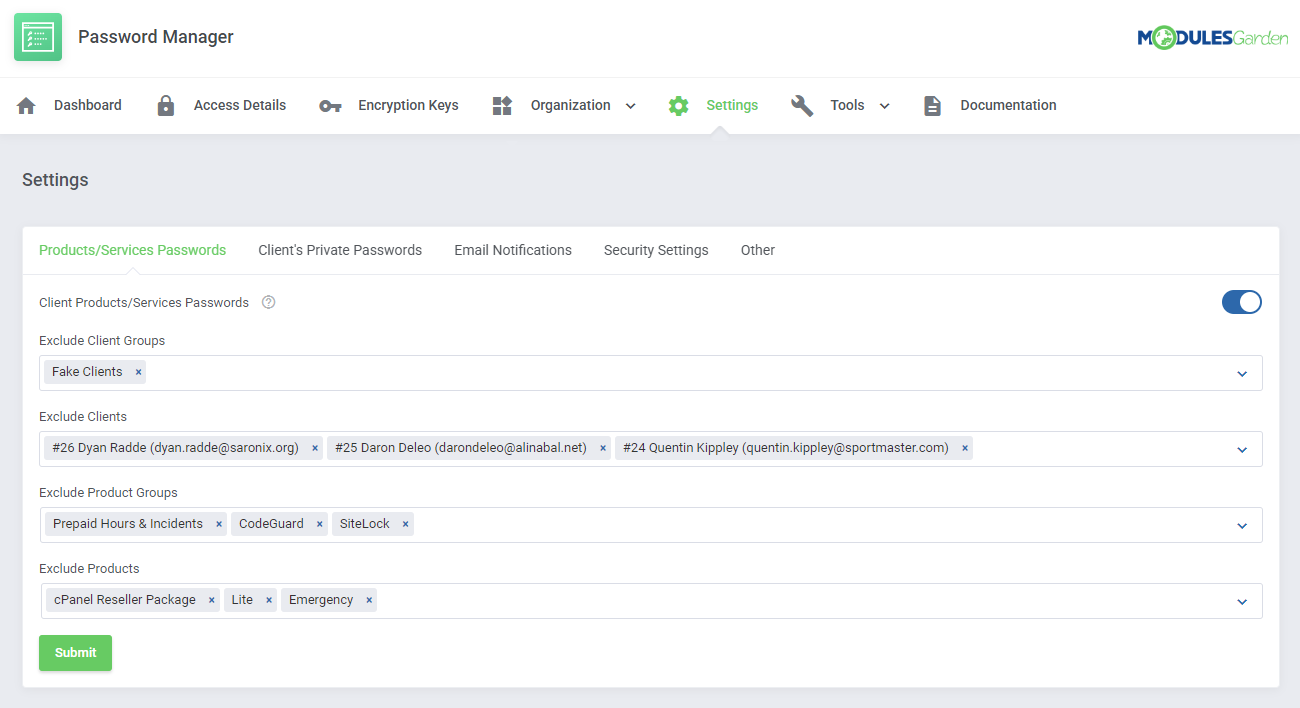
Task: Click the Settings gear icon
Action: (x=679, y=106)
